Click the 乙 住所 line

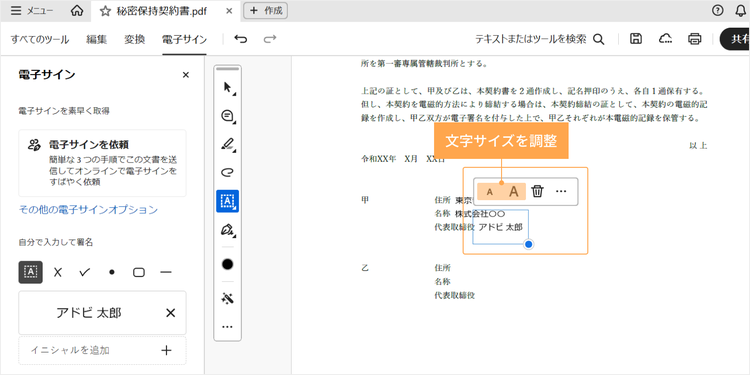tap(442, 268)
